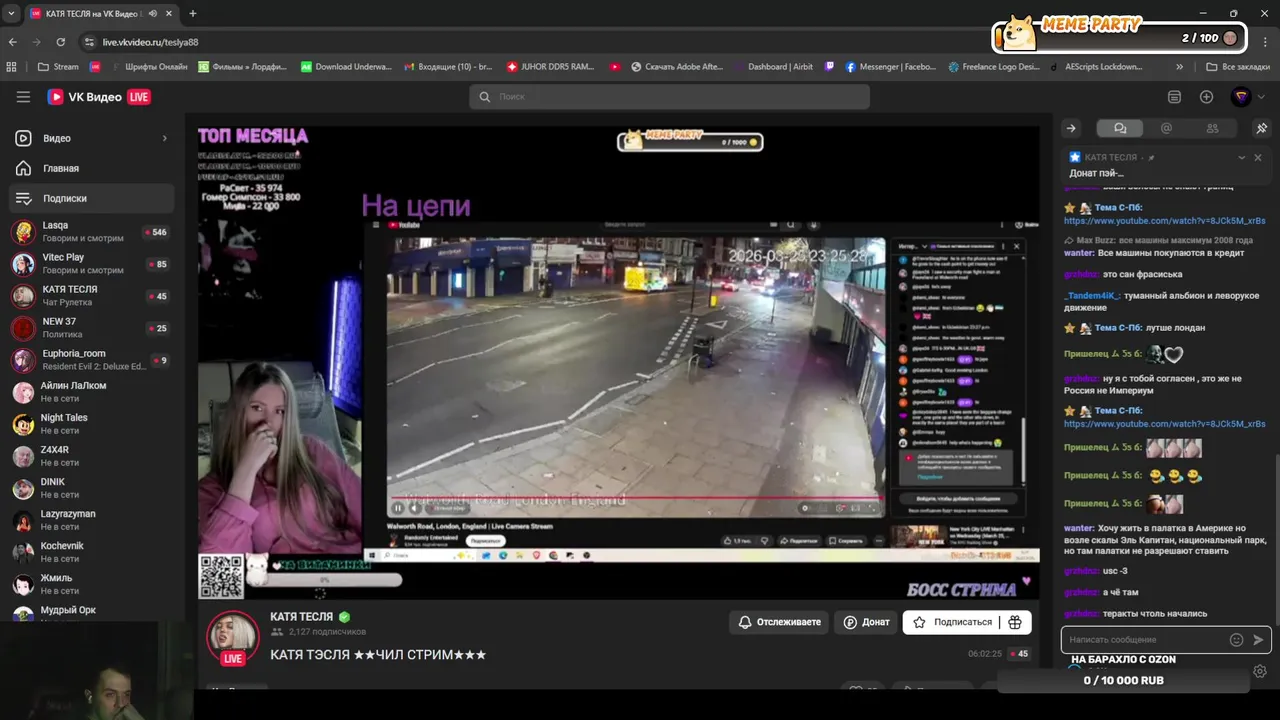
Task: Mute the tab via speaker icon
Action: point(153,14)
